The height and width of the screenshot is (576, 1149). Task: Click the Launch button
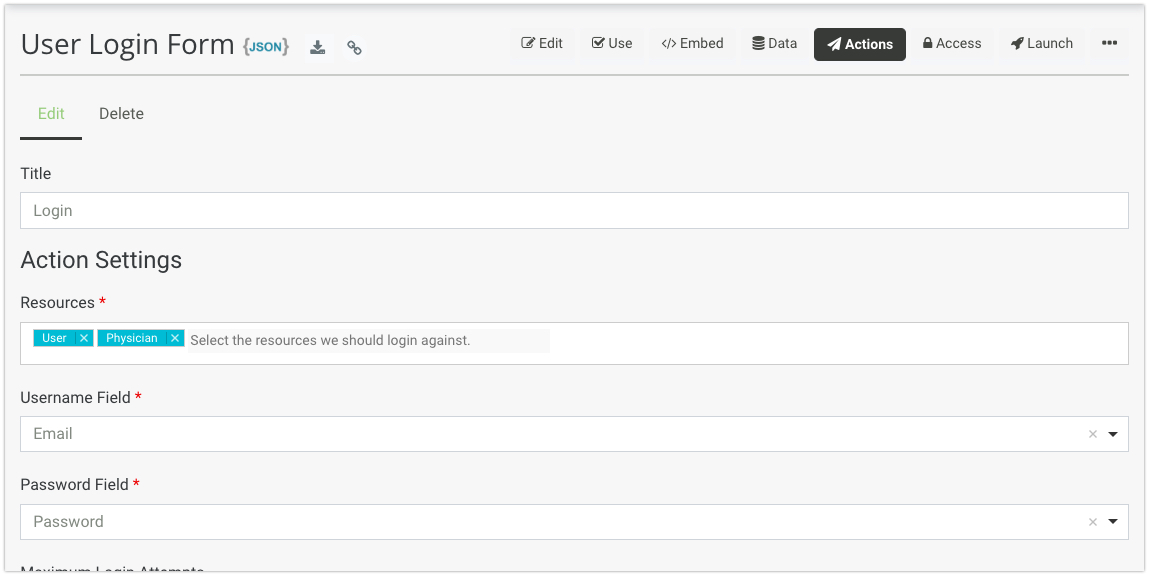[1041, 44]
